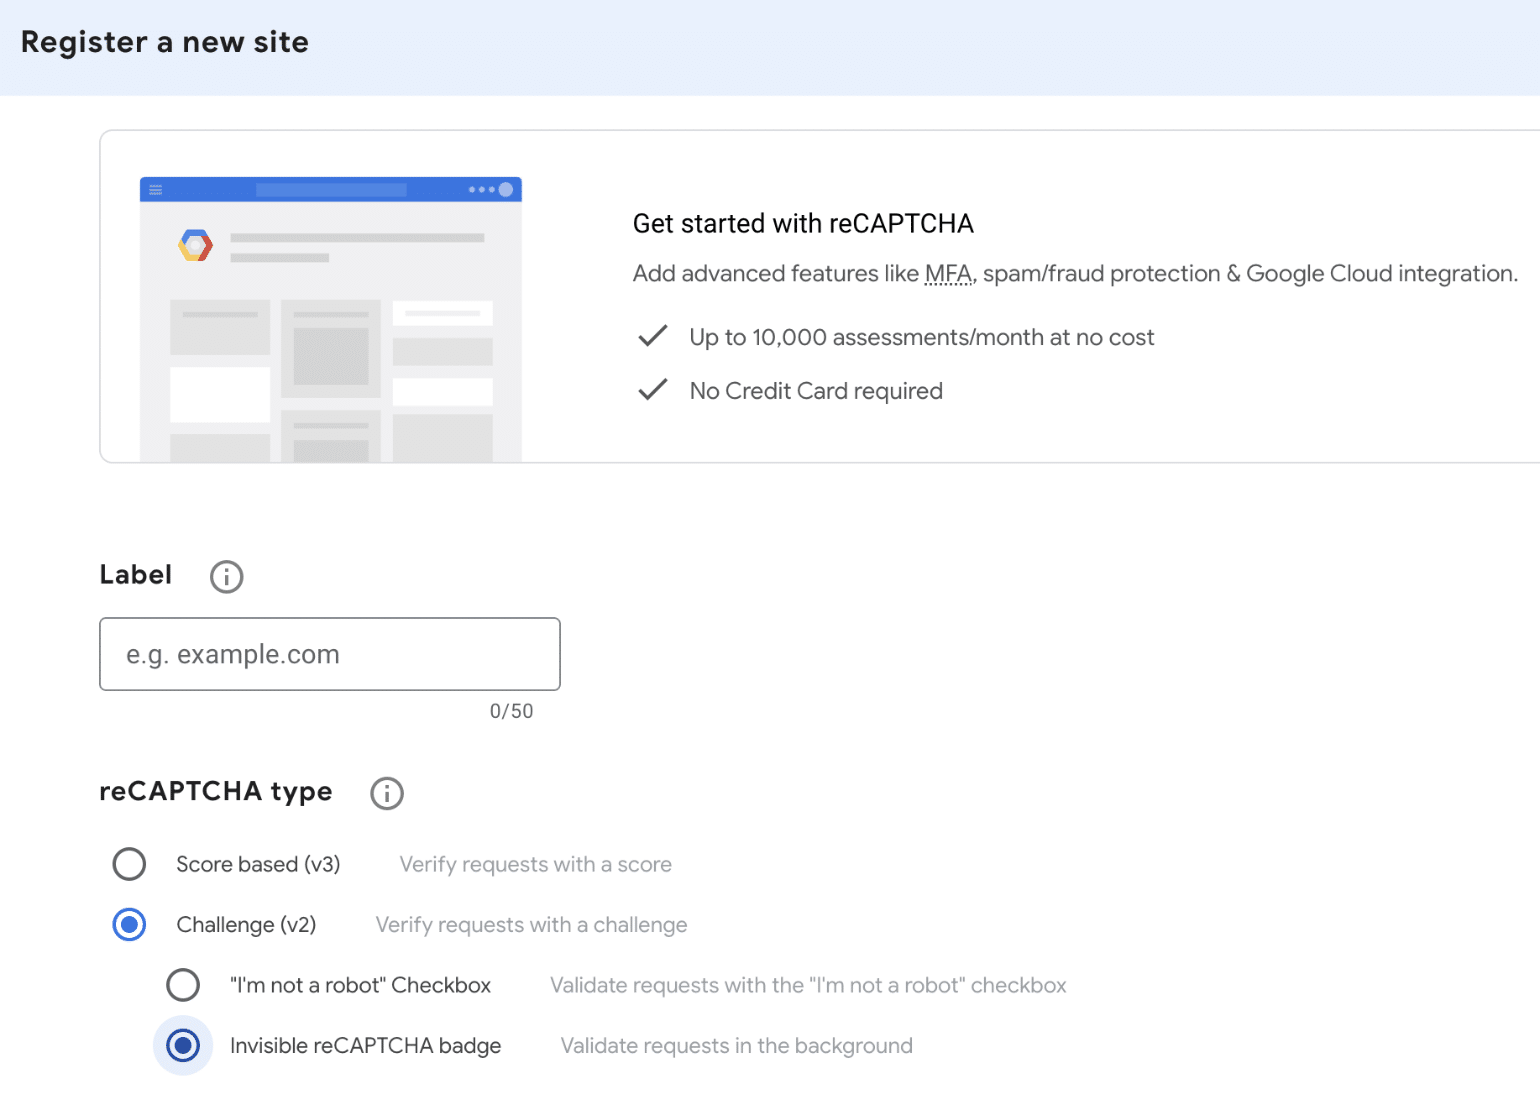Click the checkmark beside 10,000 assessments
1540x1105 pixels.
click(x=653, y=336)
